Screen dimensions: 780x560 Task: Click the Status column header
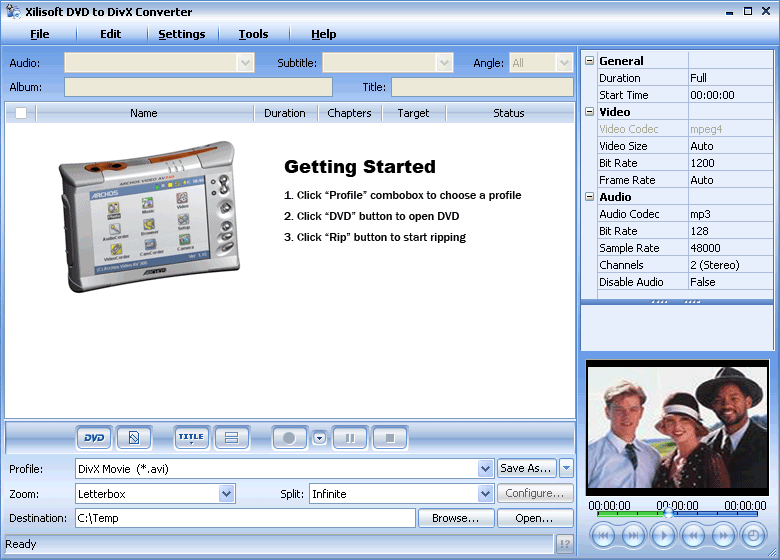tap(509, 113)
